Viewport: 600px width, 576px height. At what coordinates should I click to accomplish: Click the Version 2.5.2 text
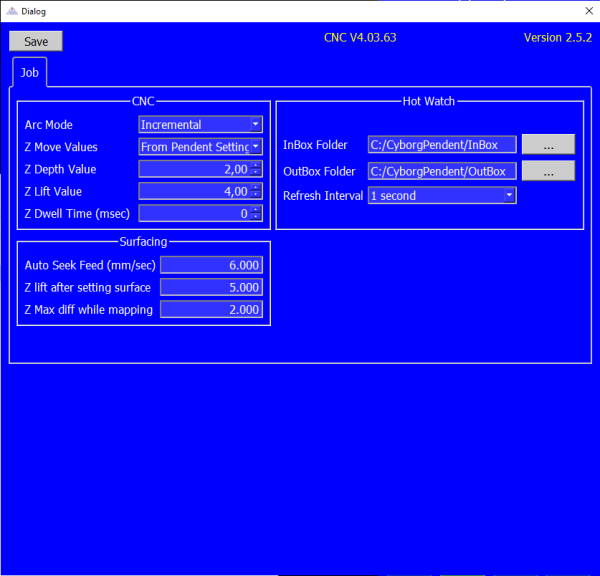pyautogui.click(x=558, y=38)
